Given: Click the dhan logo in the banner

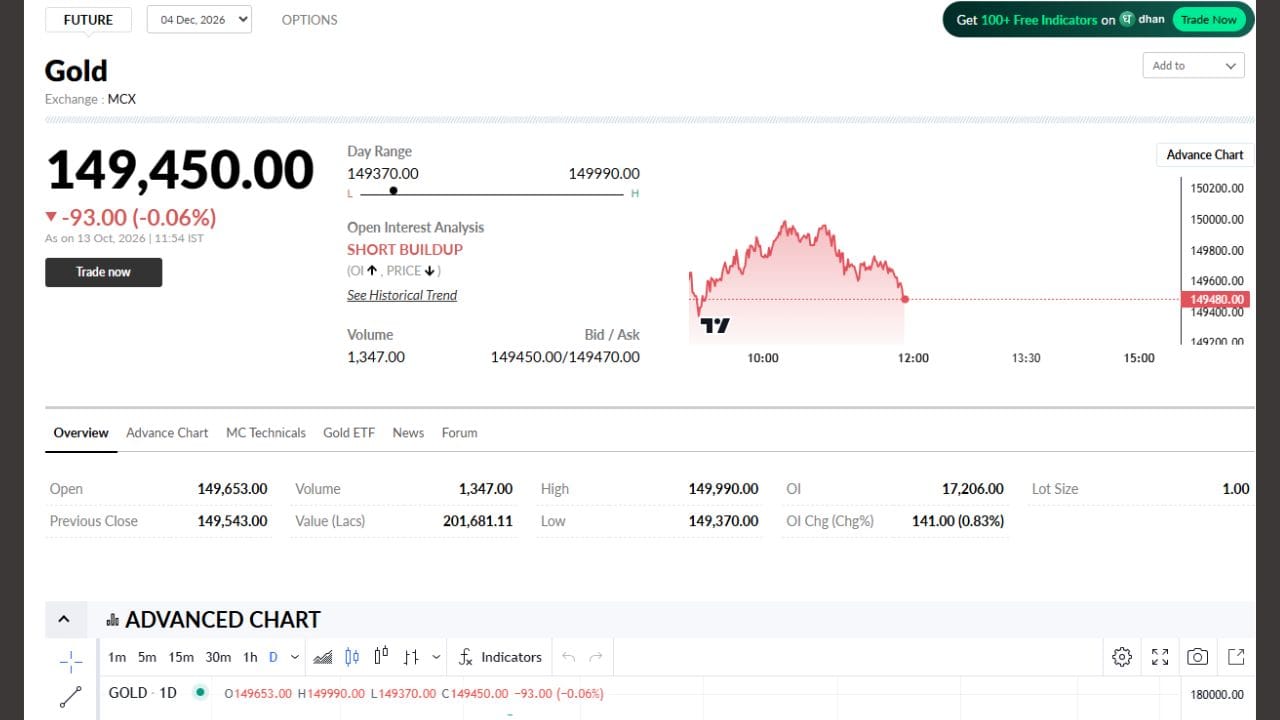Looking at the screenshot, I should click(1142, 19).
